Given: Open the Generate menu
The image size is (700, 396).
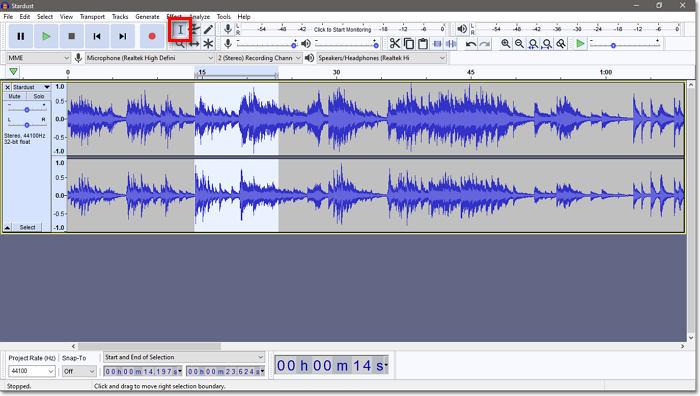Looking at the screenshot, I should pyautogui.click(x=147, y=17).
